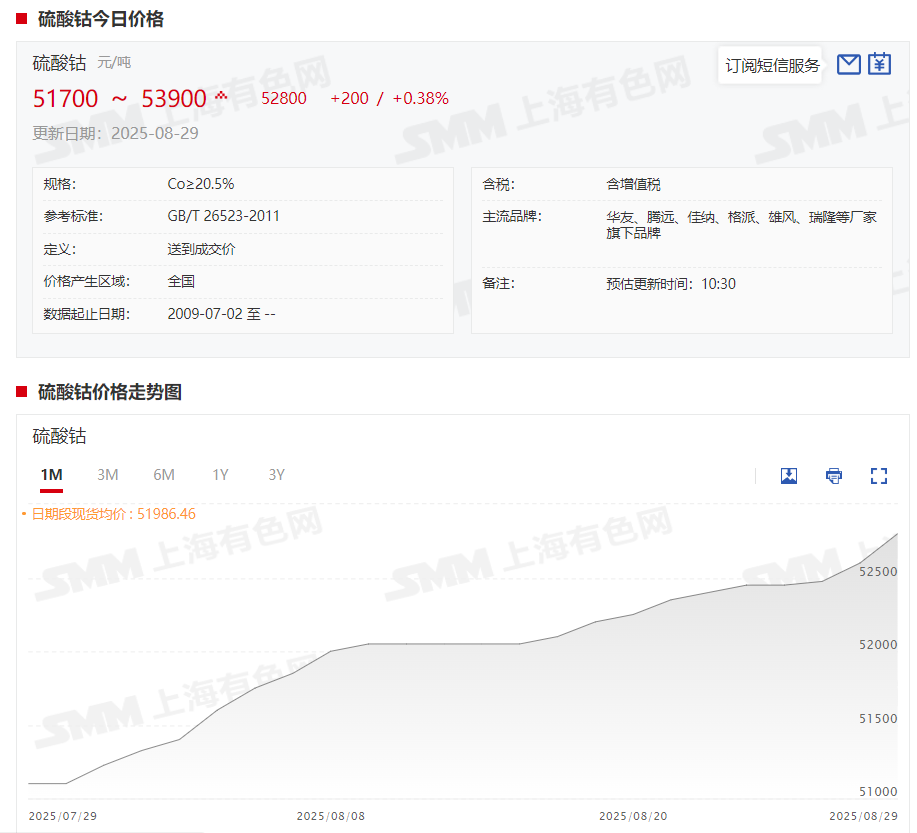Image resolution: width=917 pixels, height=833 pixels.
Task: Open the yen calendar price icon
Action: coord(879,65)
